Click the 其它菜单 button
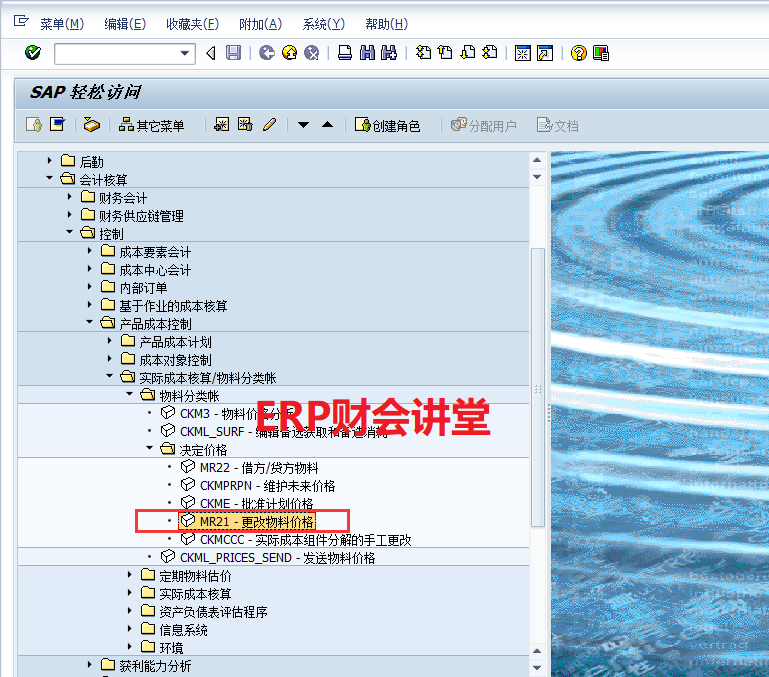Image resolution: width=769 pixels, height=677 pixels. 151,125
